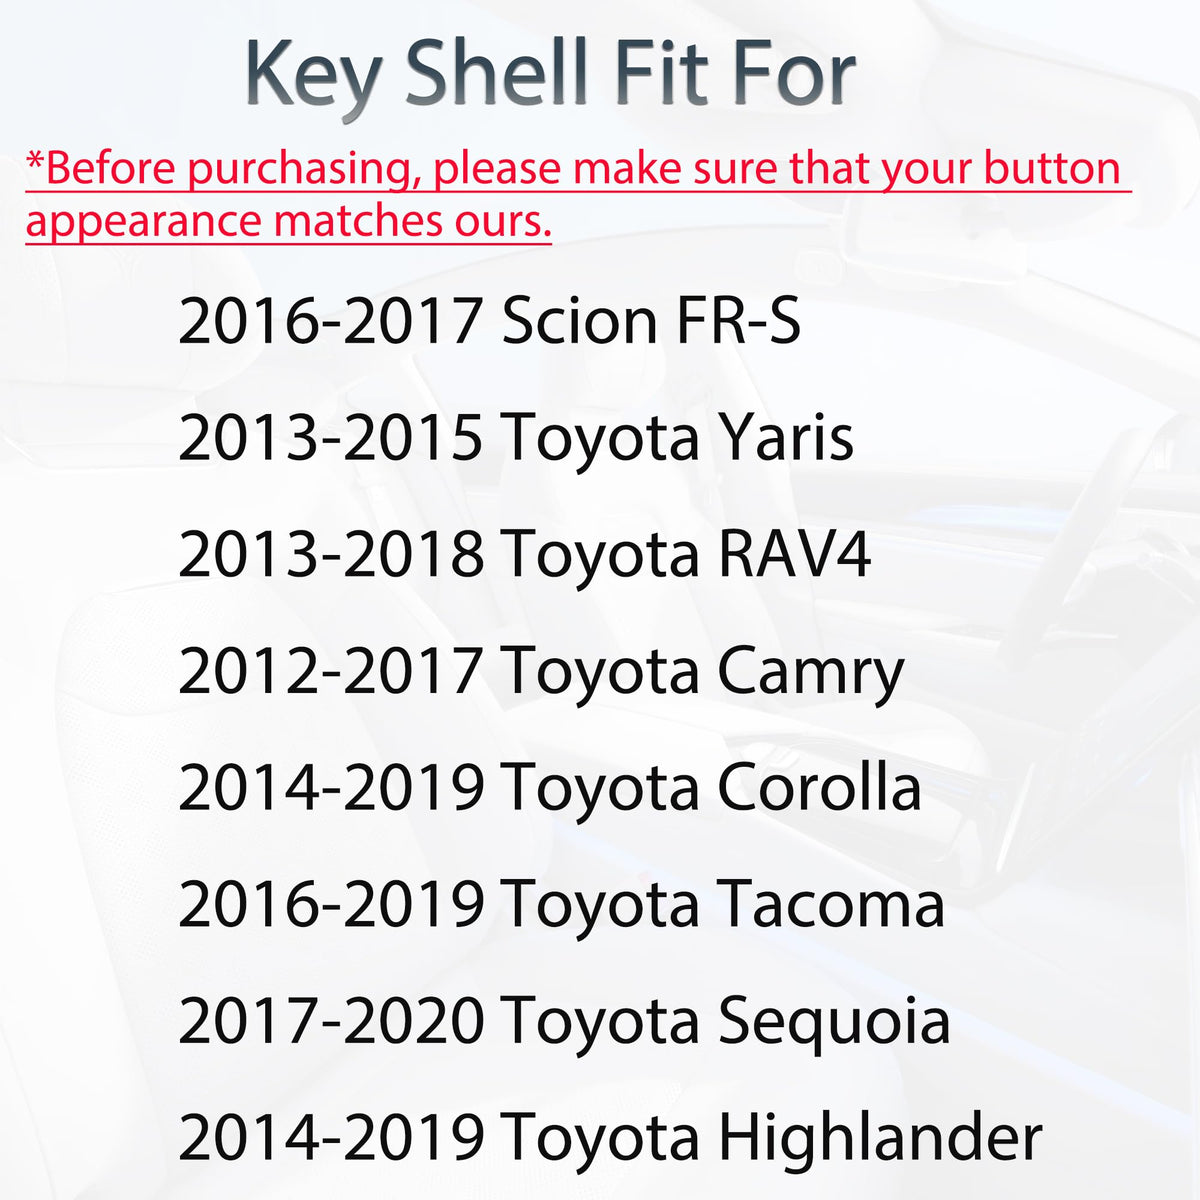Image resolution: width=1200 pixels, height=1200 pixels.
Task: Click the 2016-2019 year range beside Tacoma
Action: [x=330, y=905]
